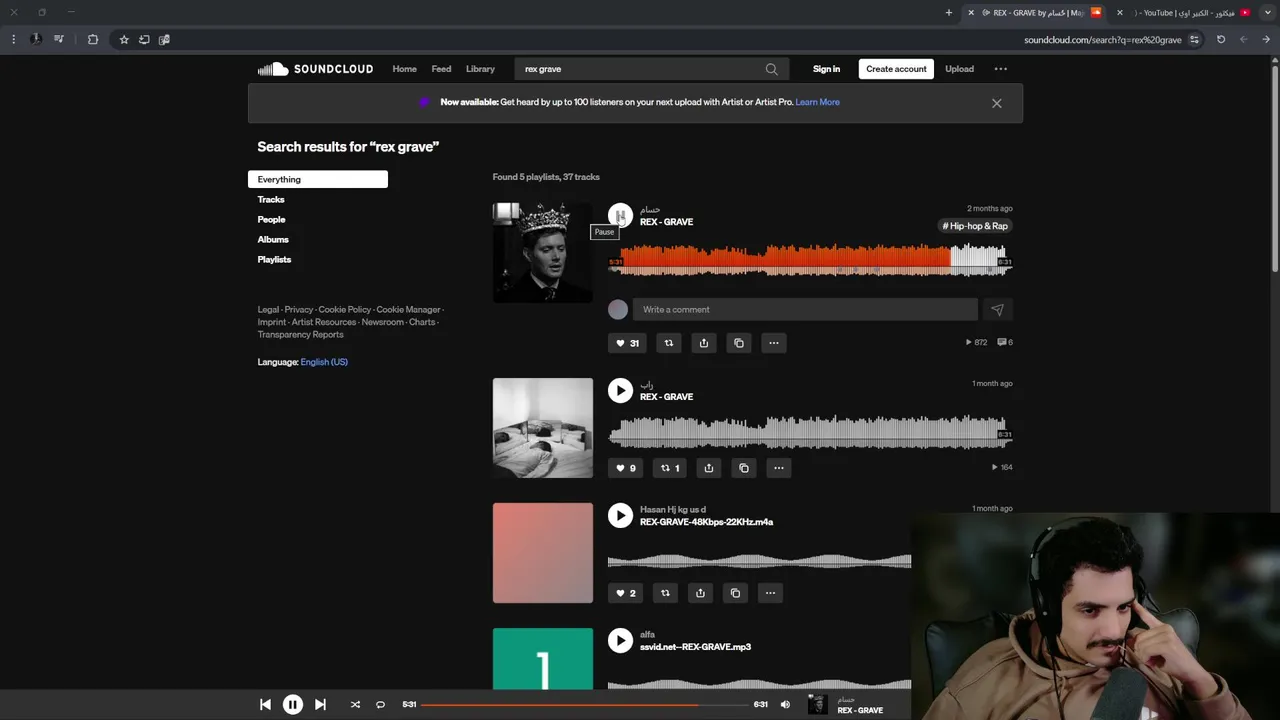Toggle repeat in the player bar
This screenshot has height=720, width=1280.
tap(380, 705)
